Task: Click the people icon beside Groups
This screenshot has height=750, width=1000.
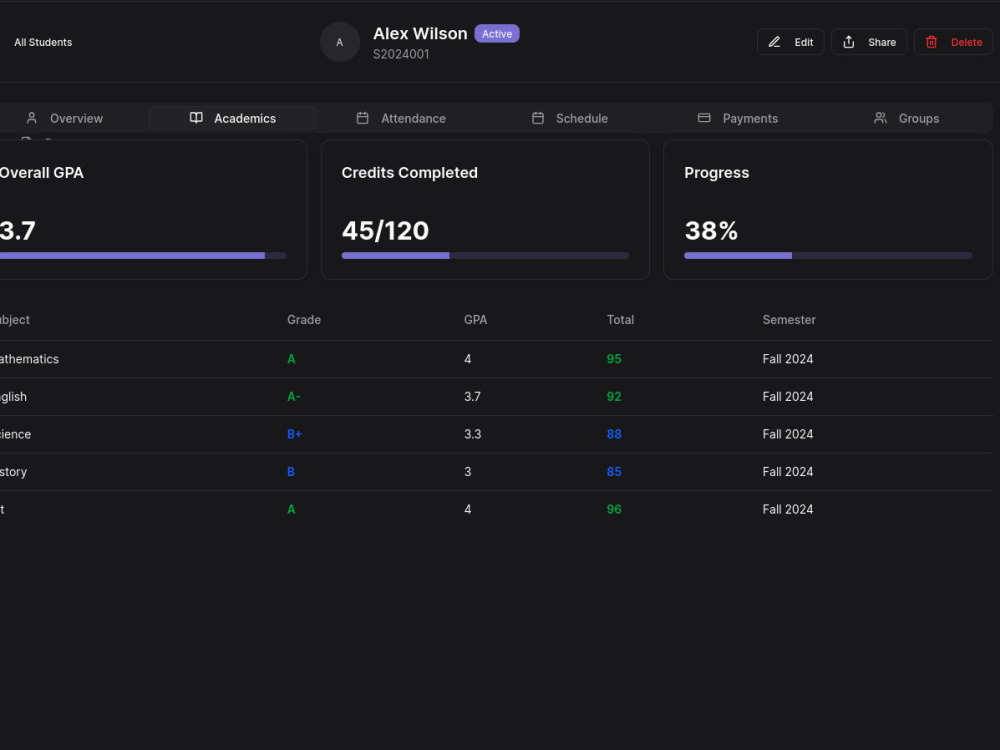Action: pos(880,118)
